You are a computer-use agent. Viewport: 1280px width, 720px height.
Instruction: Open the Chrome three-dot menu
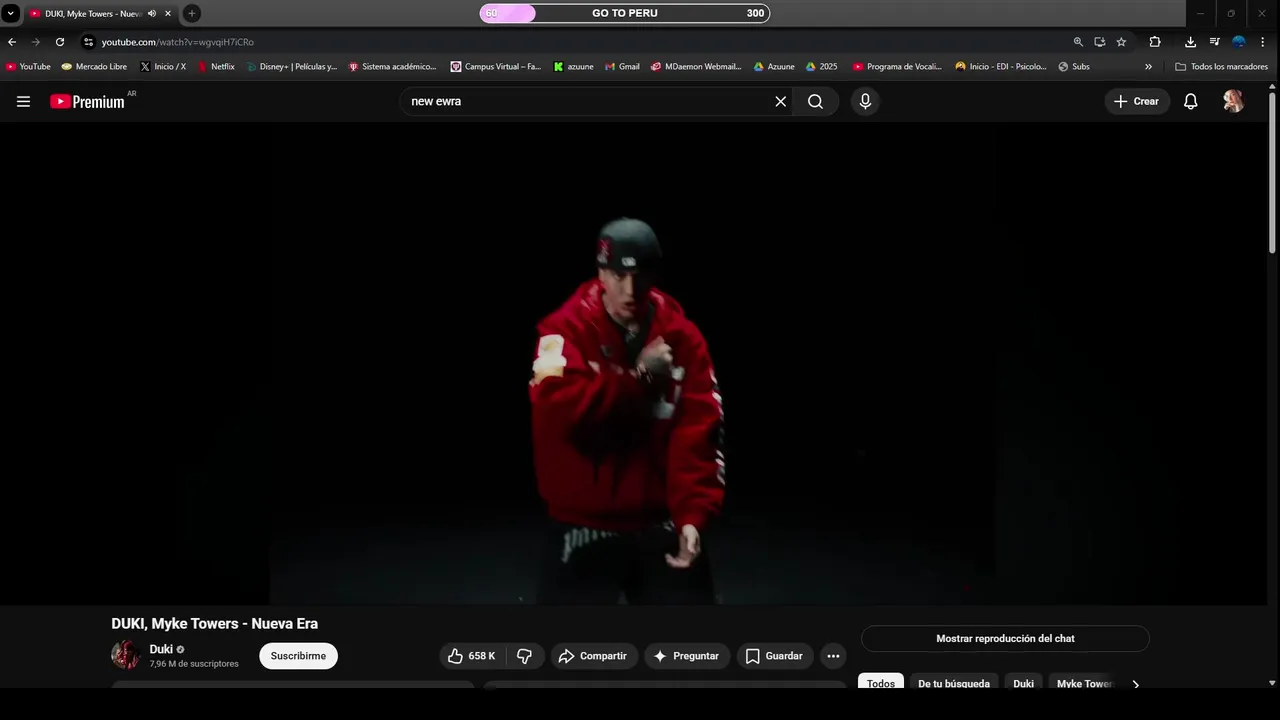coord(1263,42)
